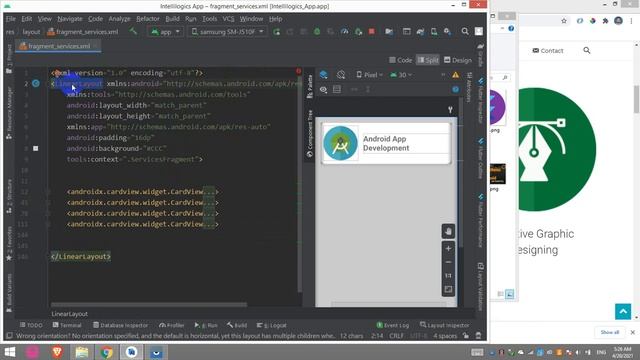Open the CRLF line separator selector
640x360 pixels.
tap(396, 336)
